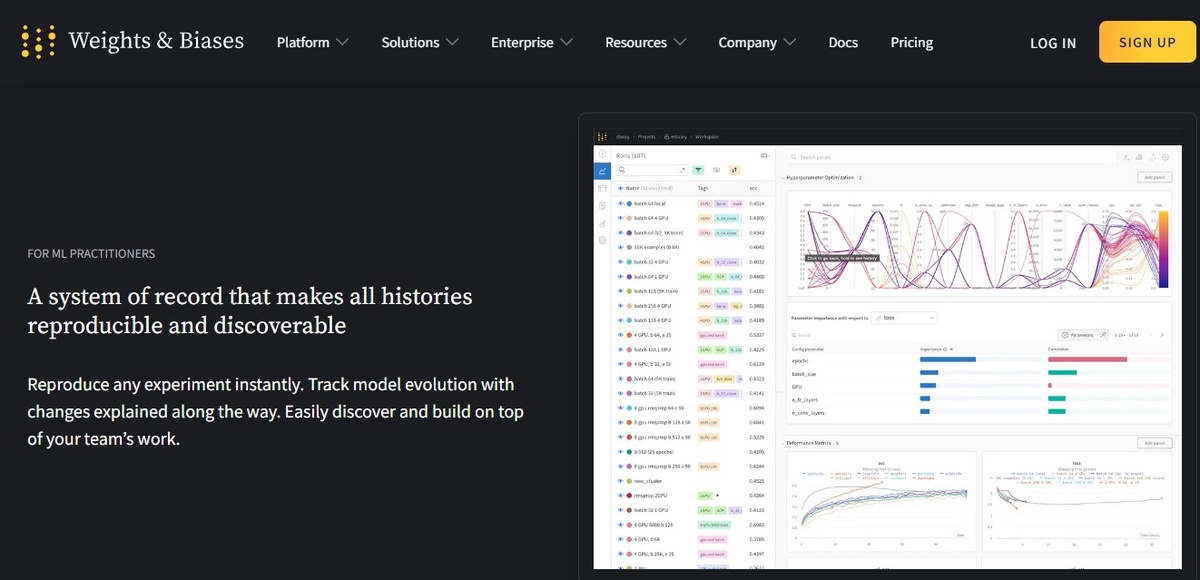
Task: Click the W&B logo in dashboard header
Action: coord(602,135)
